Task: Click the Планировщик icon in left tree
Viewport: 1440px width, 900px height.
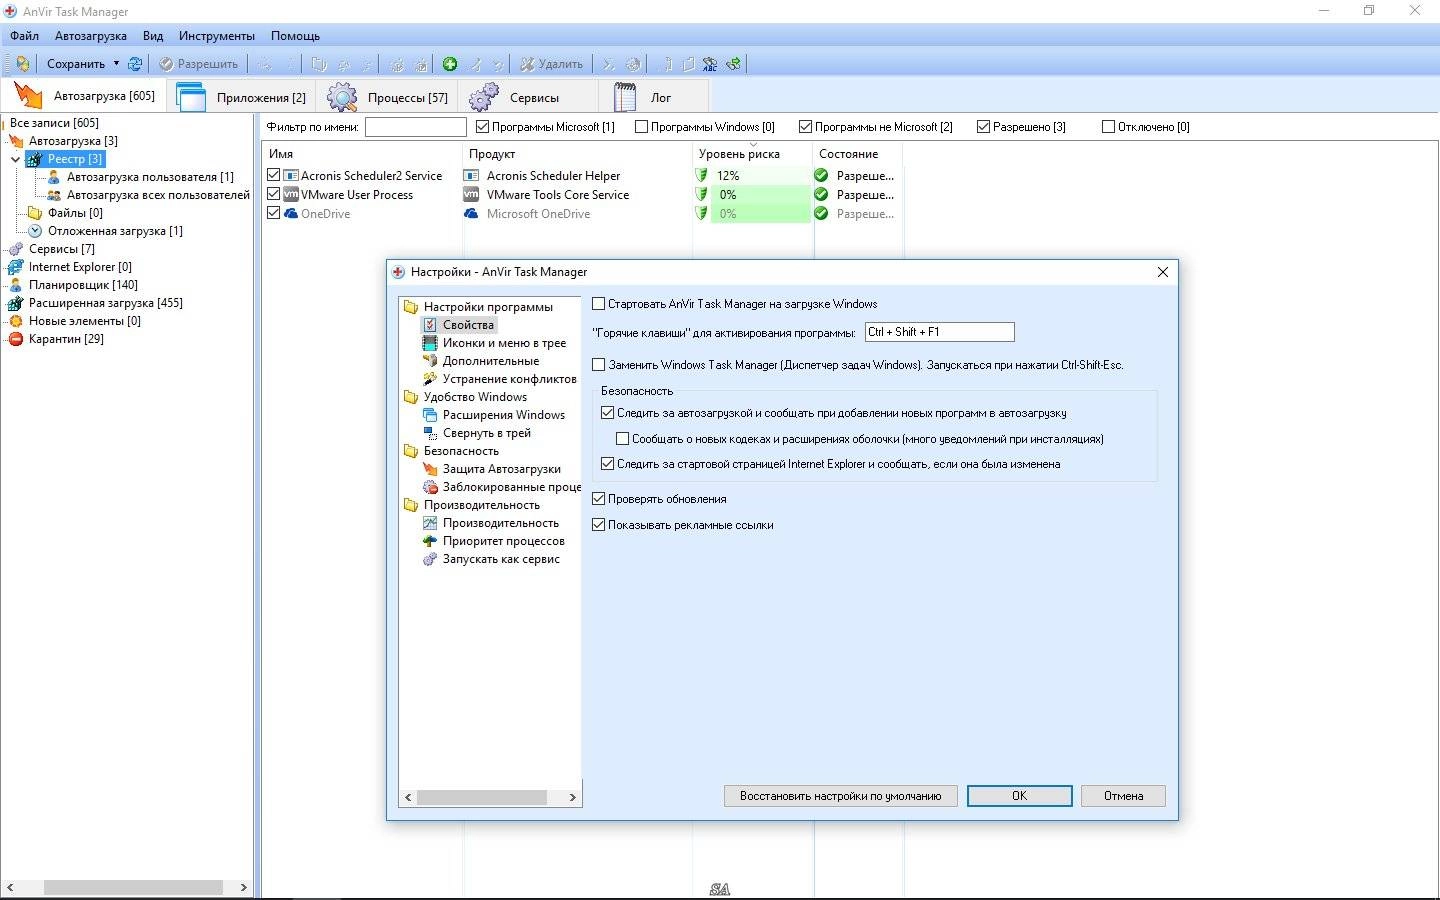Action: coord(16,285)
